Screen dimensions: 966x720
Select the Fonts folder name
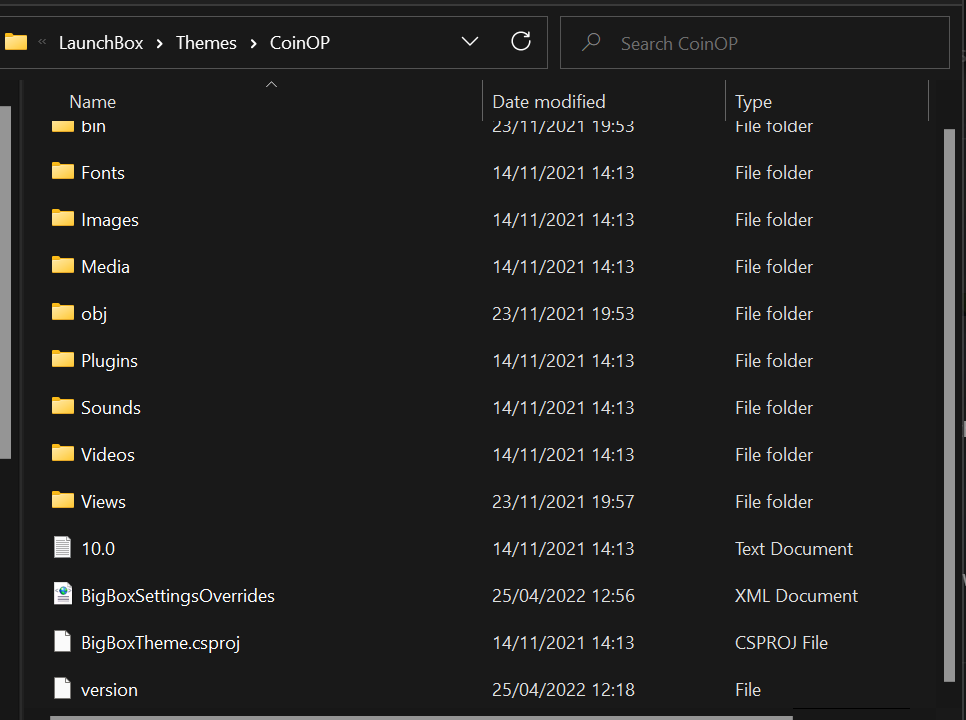(x=103, y=172)
